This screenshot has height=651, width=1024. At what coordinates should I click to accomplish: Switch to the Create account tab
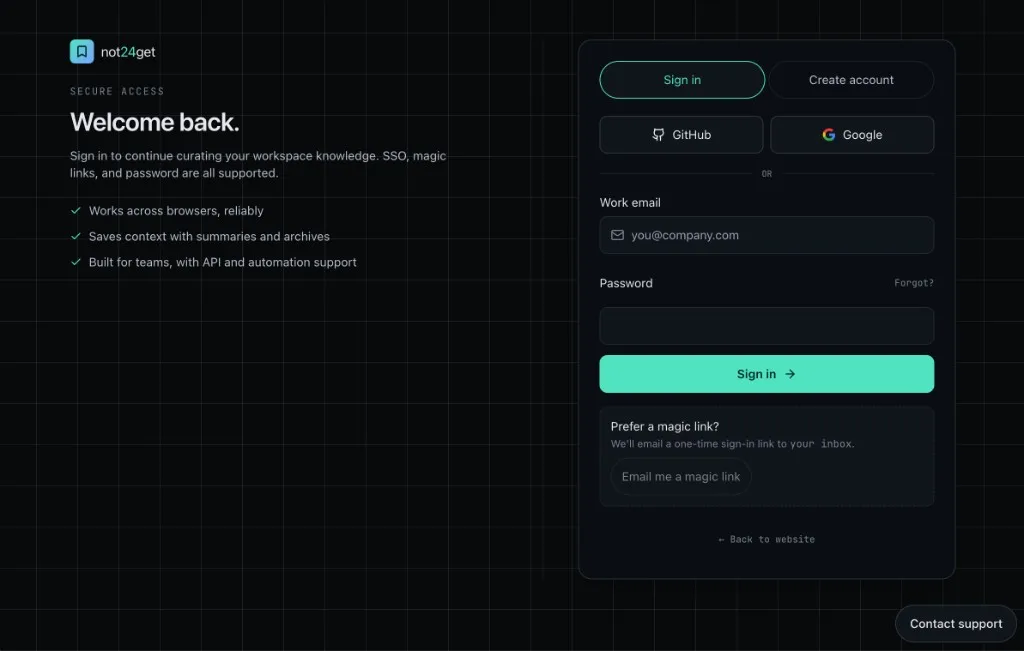[x=851, y=80]
